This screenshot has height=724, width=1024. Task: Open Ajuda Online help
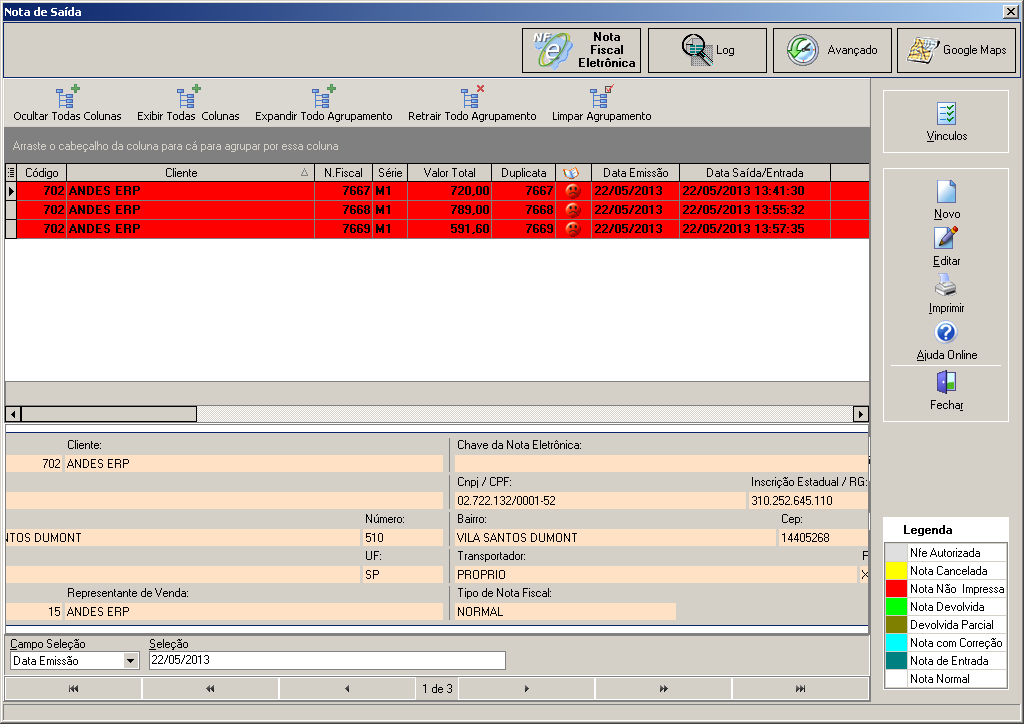point(946,341)
